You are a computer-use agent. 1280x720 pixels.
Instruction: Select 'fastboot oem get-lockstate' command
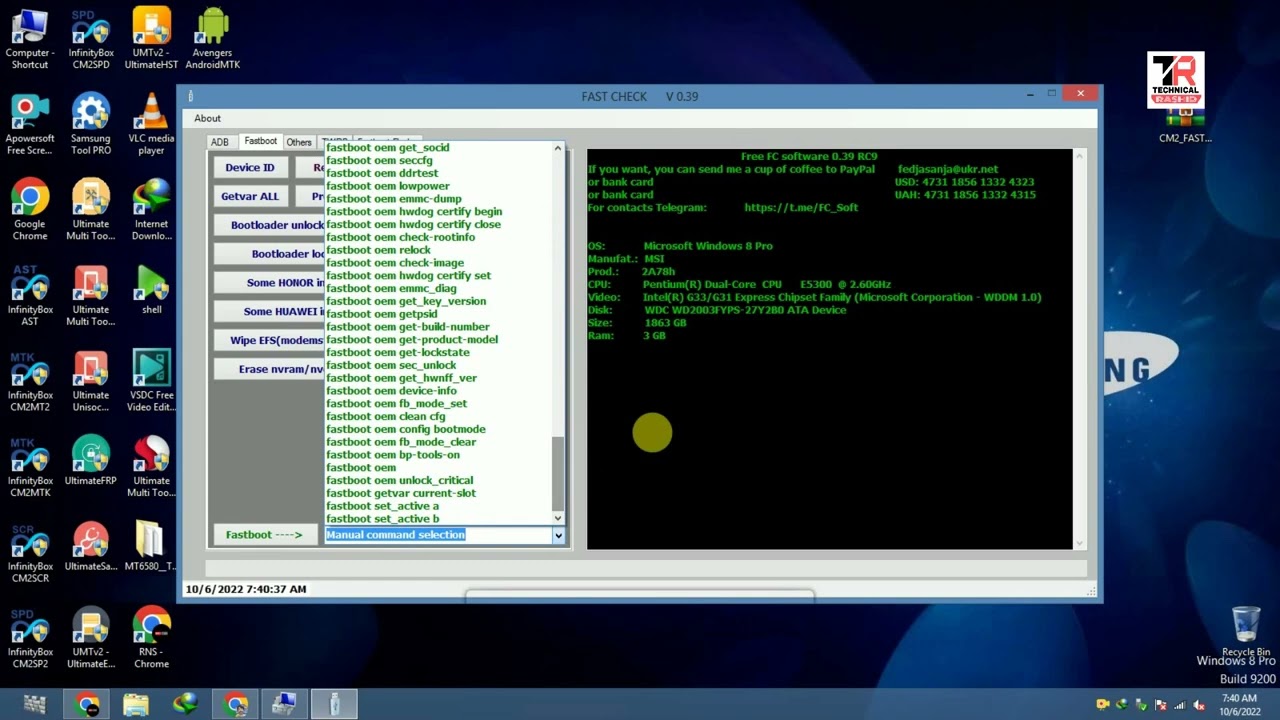398,353
